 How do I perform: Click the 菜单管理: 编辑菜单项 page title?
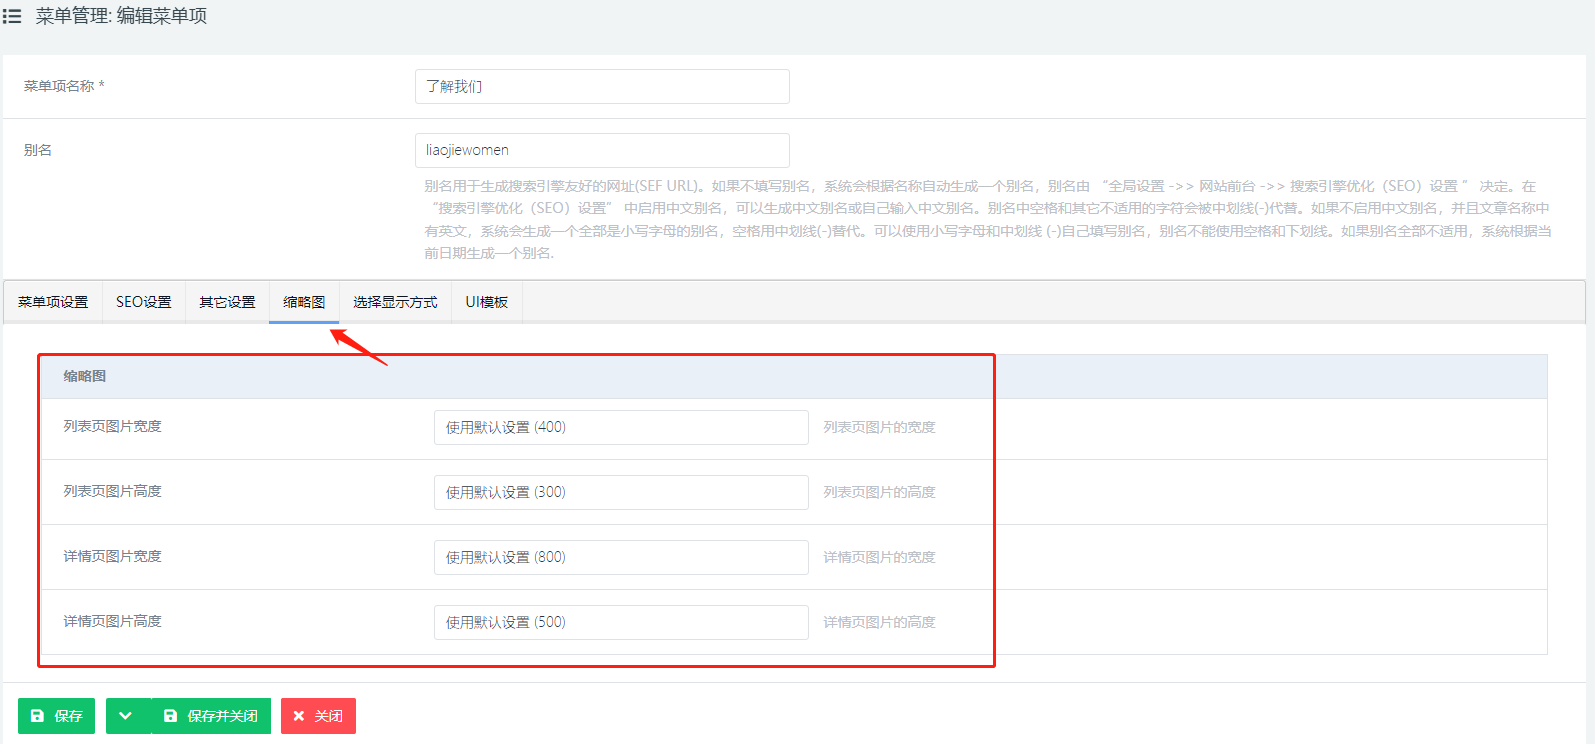pyautogui.click(x=121, y=17)
